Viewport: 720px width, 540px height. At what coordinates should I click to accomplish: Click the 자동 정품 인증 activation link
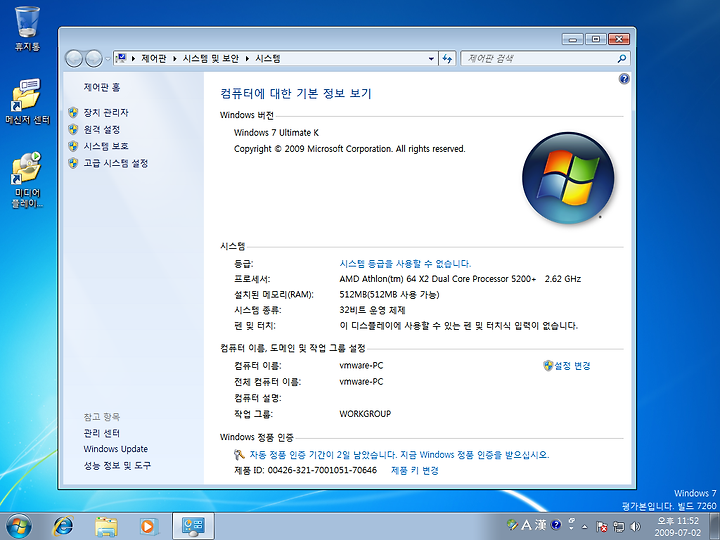(x=399, y=455)
